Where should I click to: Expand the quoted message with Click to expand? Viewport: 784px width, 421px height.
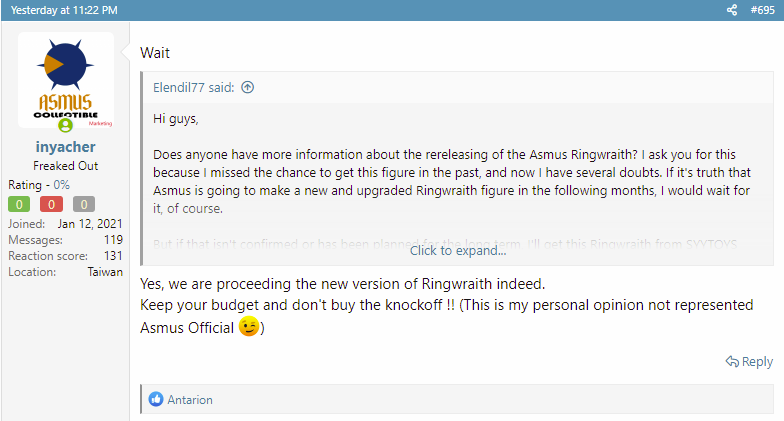coord(458,250)
